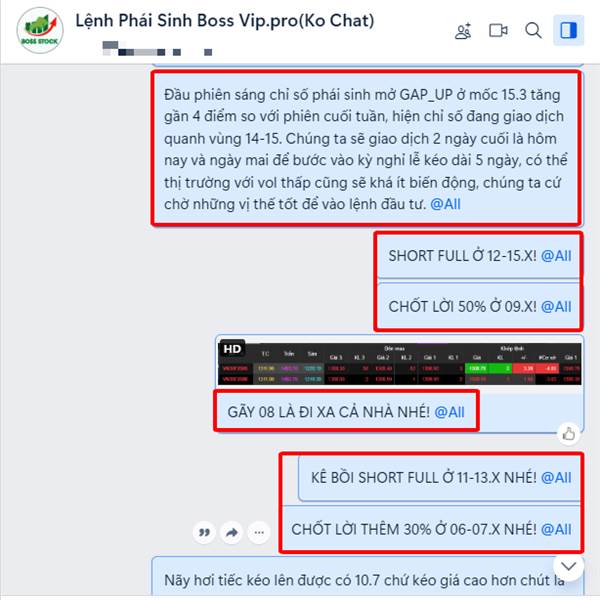Start a video call

[498, 30]
